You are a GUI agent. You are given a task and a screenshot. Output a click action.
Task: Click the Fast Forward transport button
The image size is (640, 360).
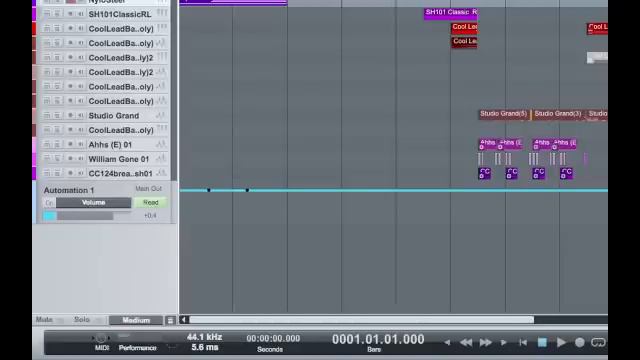485,342
